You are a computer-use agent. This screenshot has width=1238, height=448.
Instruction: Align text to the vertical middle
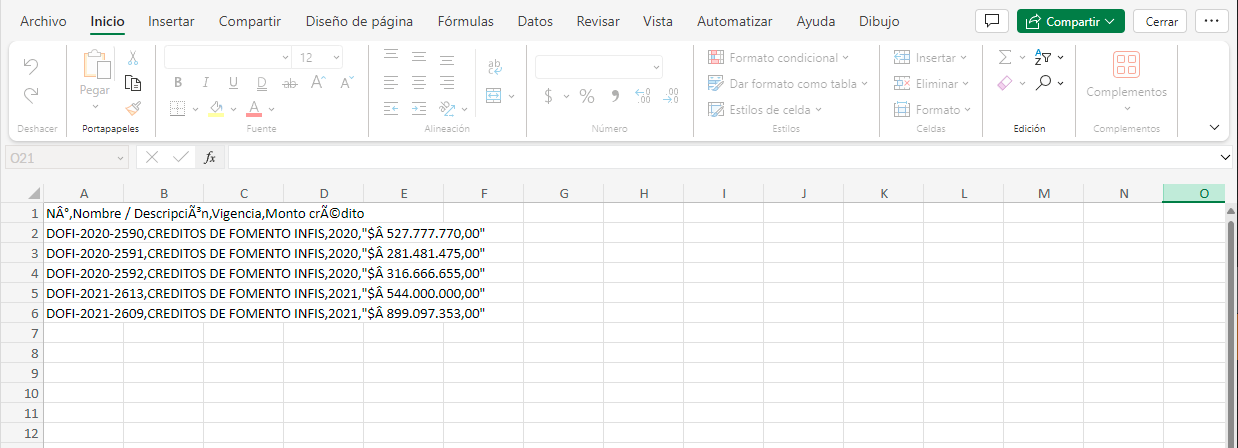[420, 56]
